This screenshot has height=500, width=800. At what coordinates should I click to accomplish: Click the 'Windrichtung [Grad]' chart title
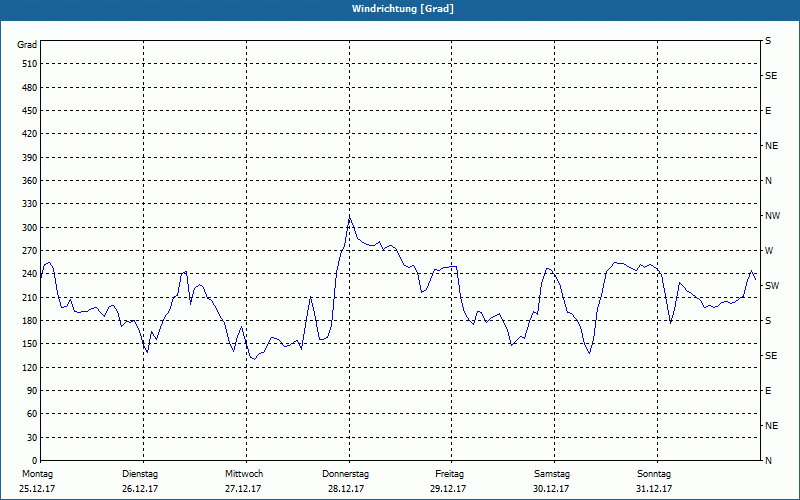(403, 9)
